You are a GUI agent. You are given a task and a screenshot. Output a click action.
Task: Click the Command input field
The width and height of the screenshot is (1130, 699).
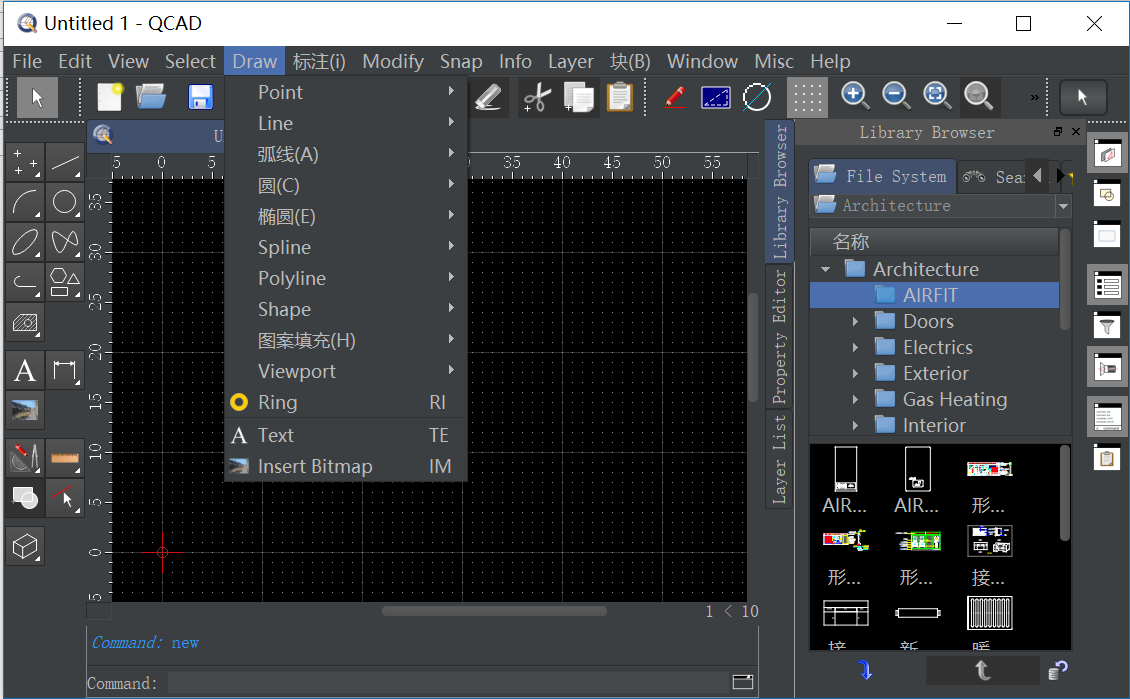[x=450, y=683]
